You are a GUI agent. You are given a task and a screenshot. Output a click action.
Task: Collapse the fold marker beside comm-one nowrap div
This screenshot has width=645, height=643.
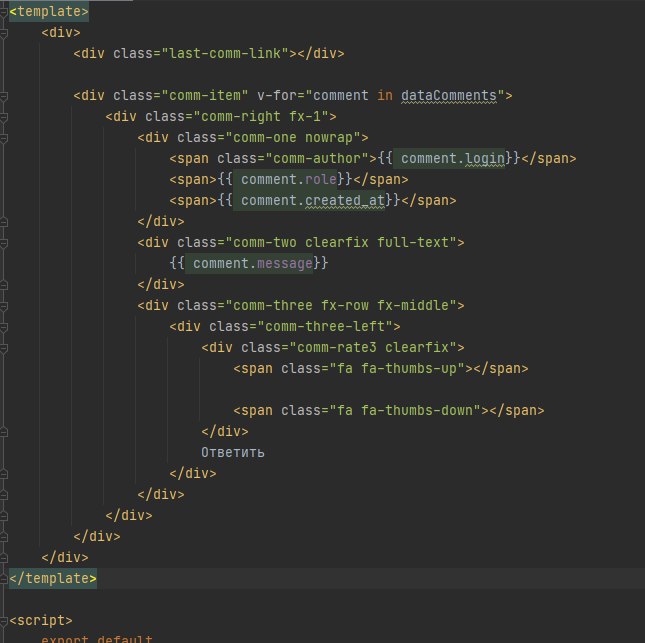(x=4, y=138)
